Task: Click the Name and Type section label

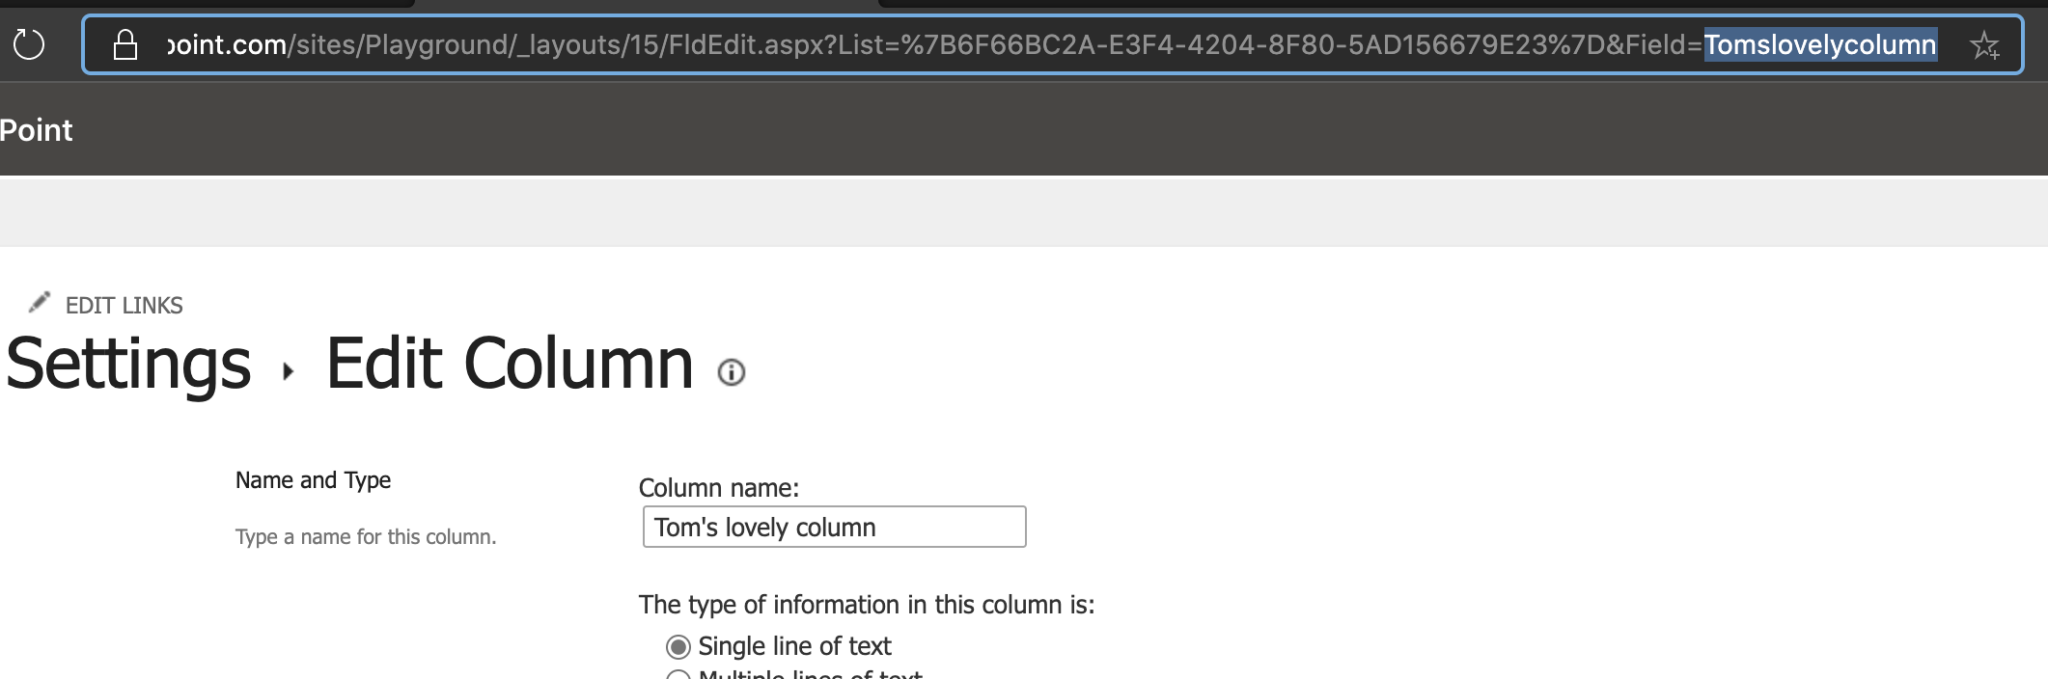Action: 313,480
